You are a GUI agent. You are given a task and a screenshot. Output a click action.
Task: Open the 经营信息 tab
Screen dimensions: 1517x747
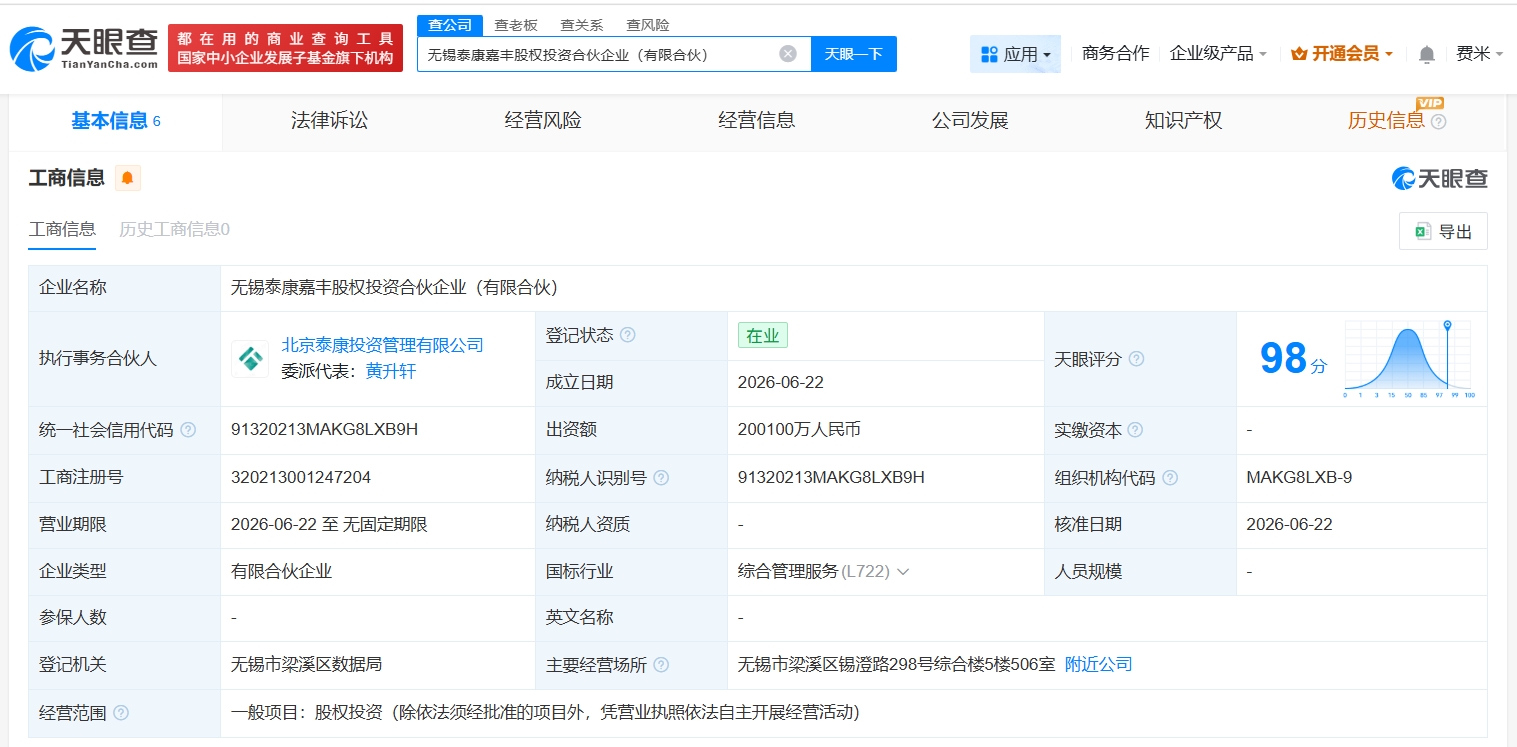click(756, 121)
